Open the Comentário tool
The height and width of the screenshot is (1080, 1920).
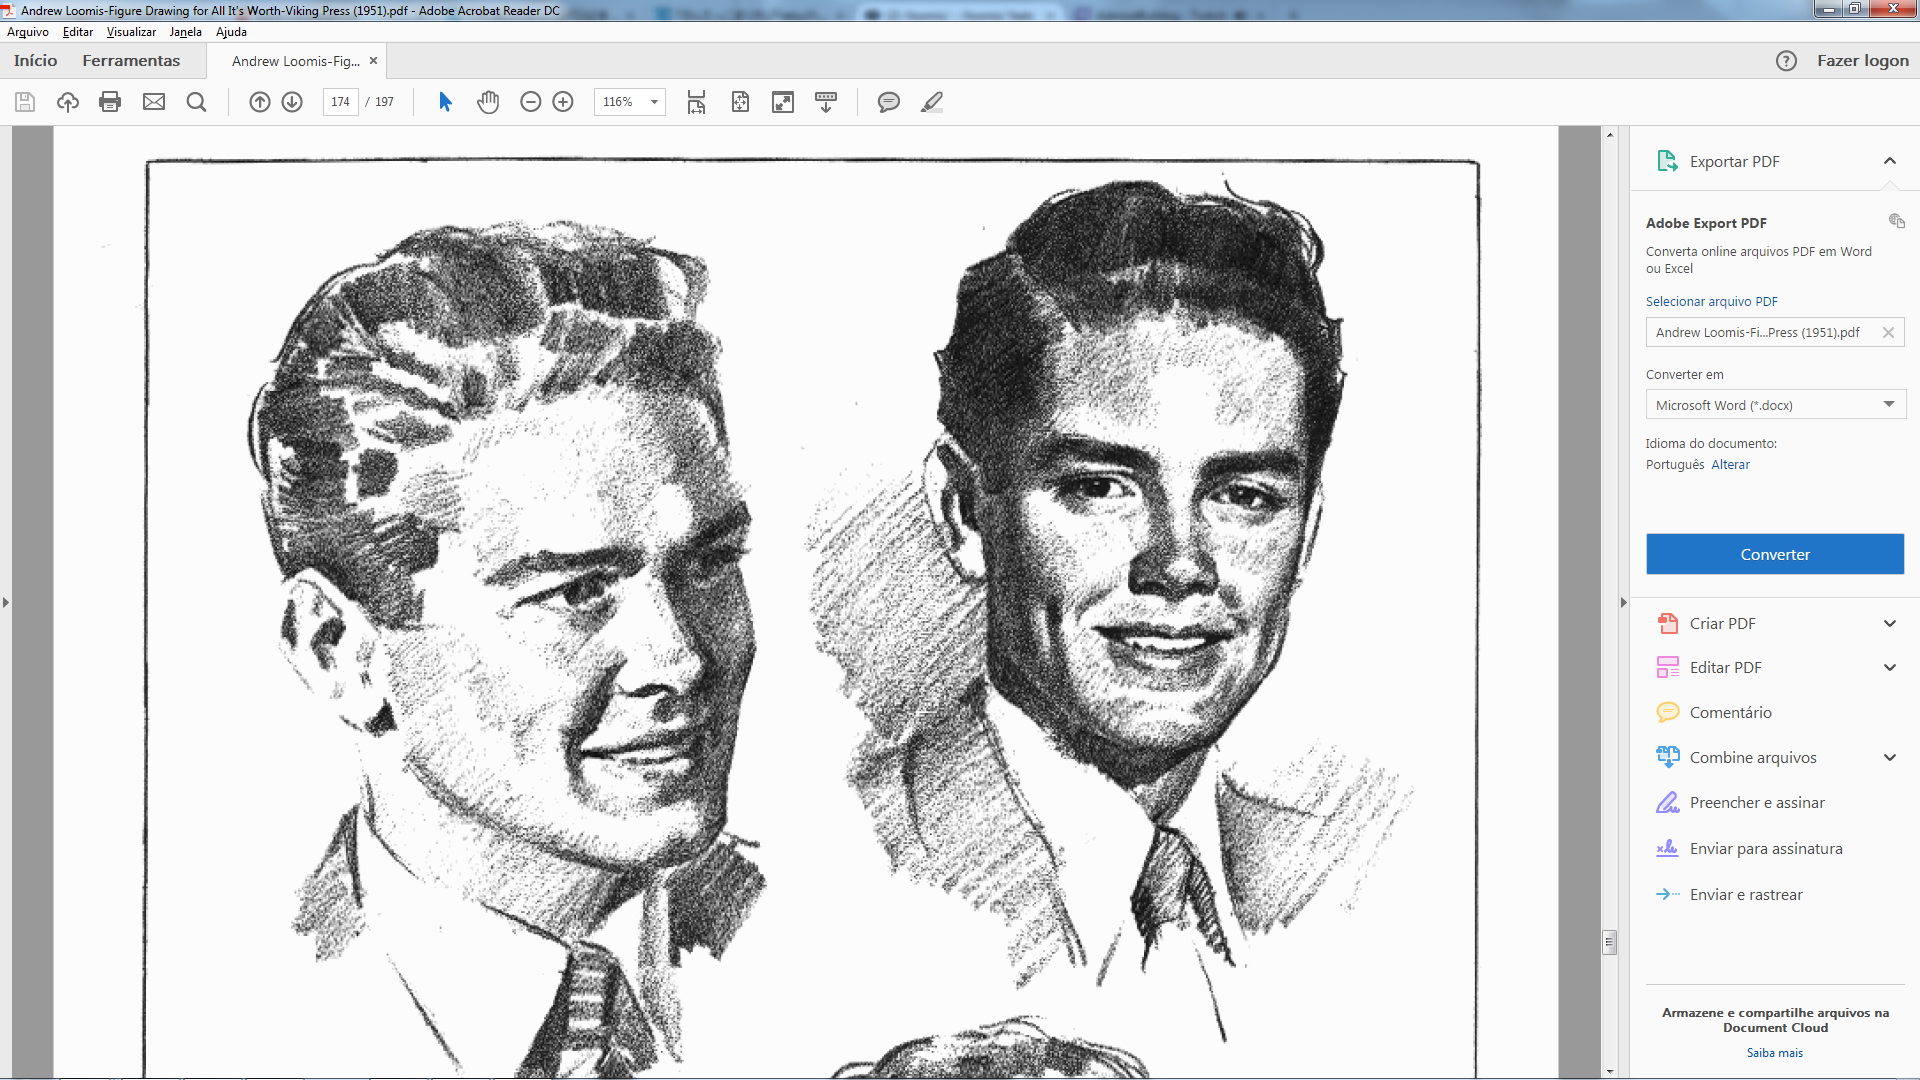(x=1730, y=713)
